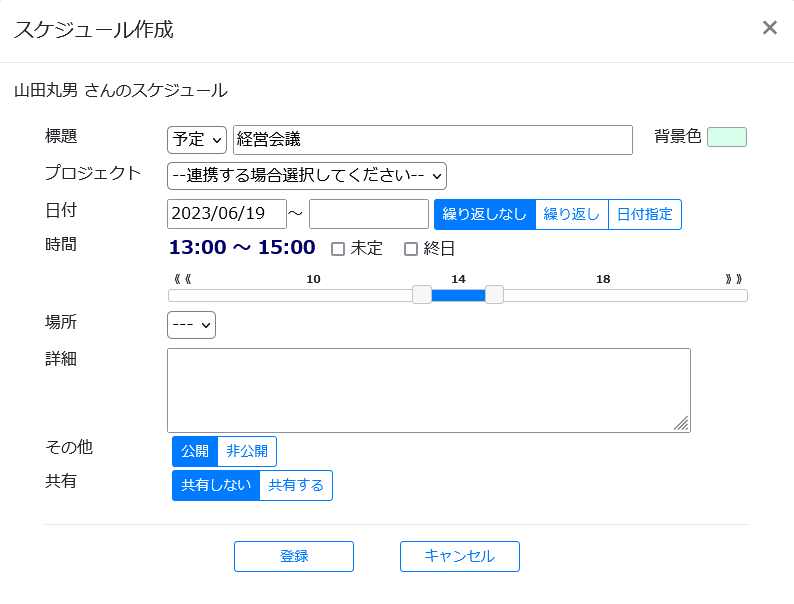The height and width of the screenshot is (604, 794).
Task: Open the 予定 type dropdown
Action: [197, 140]
